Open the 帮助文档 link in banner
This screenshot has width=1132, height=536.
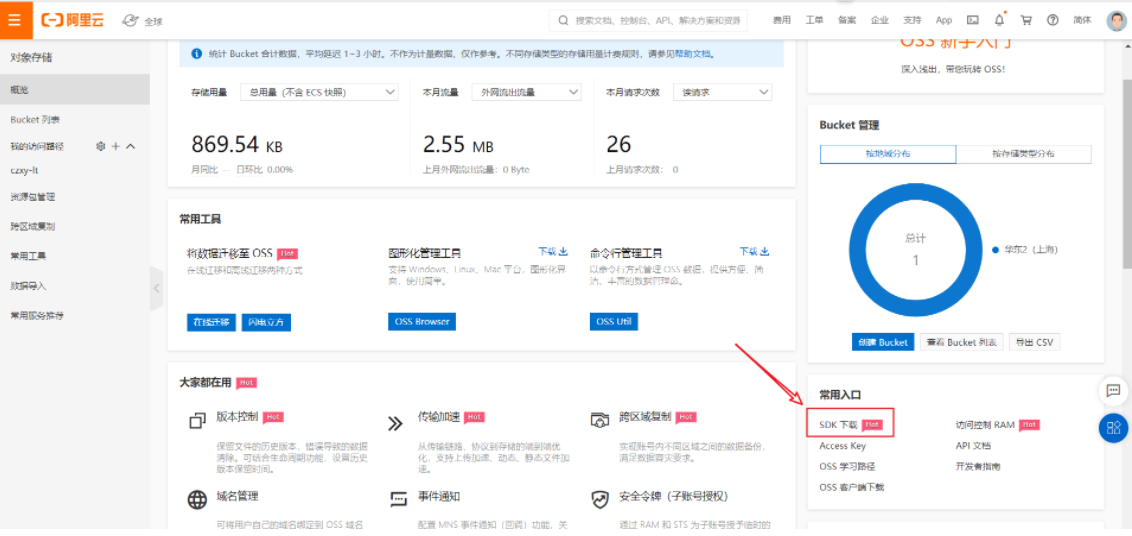(x=692, y=54)
